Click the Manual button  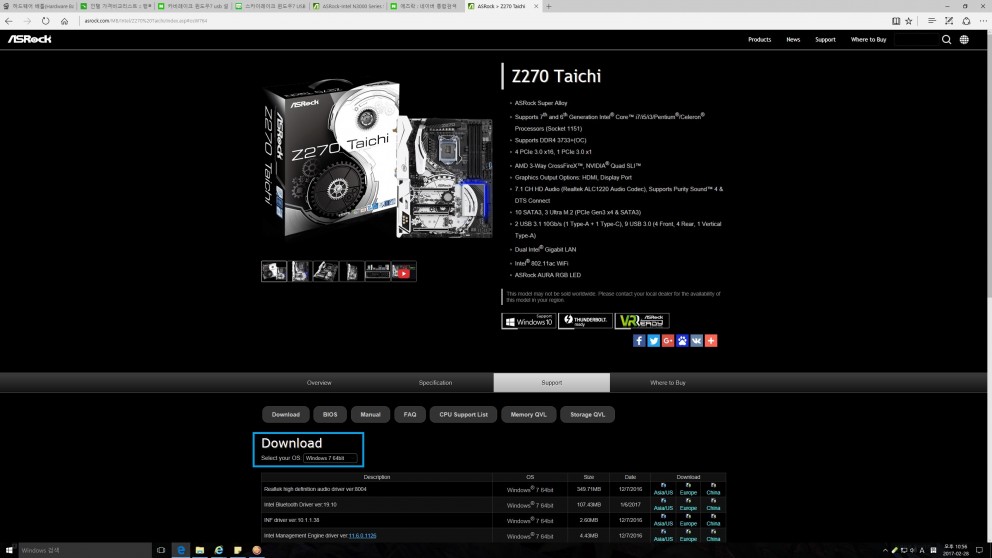point(370,414)
